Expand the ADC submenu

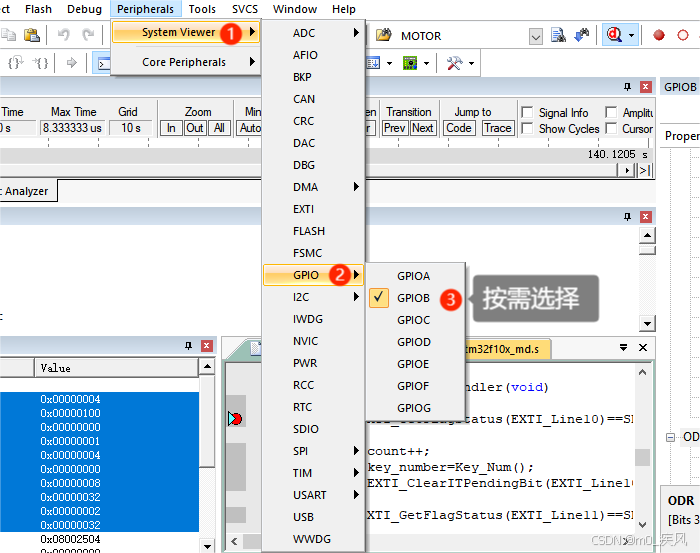pos(313,33)
